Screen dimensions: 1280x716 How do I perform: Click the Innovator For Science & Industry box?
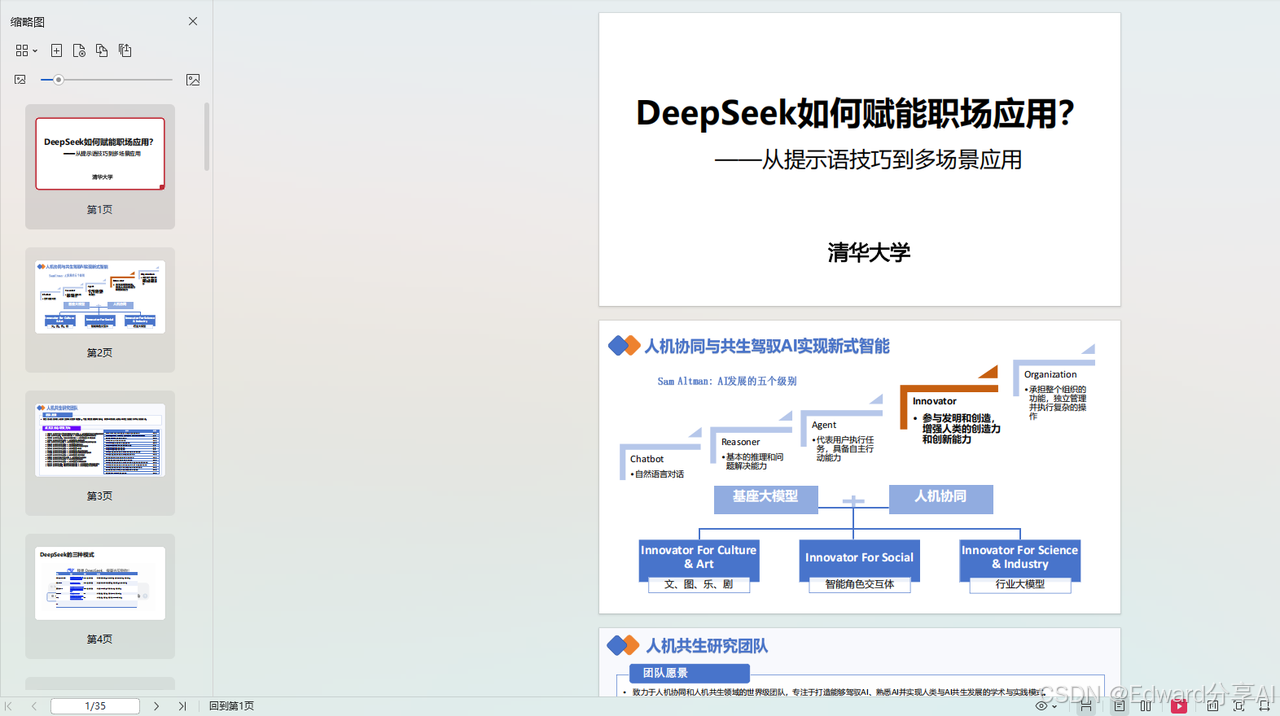[x=1020, y=558]
